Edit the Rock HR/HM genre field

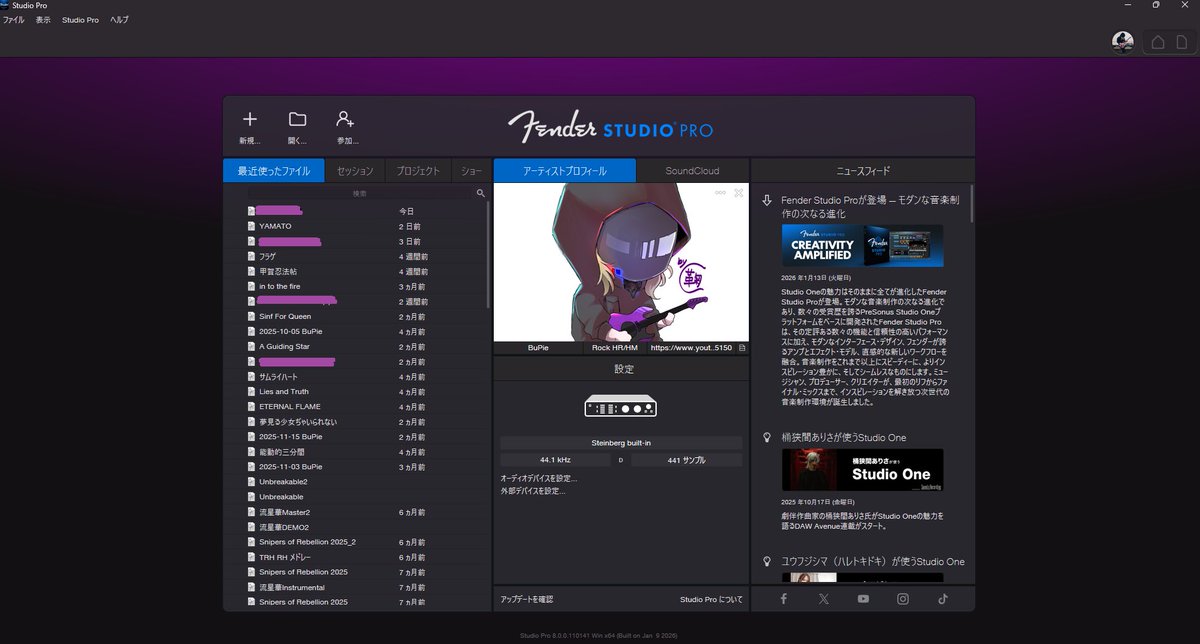pyautogui.click(x=614, y=348)
